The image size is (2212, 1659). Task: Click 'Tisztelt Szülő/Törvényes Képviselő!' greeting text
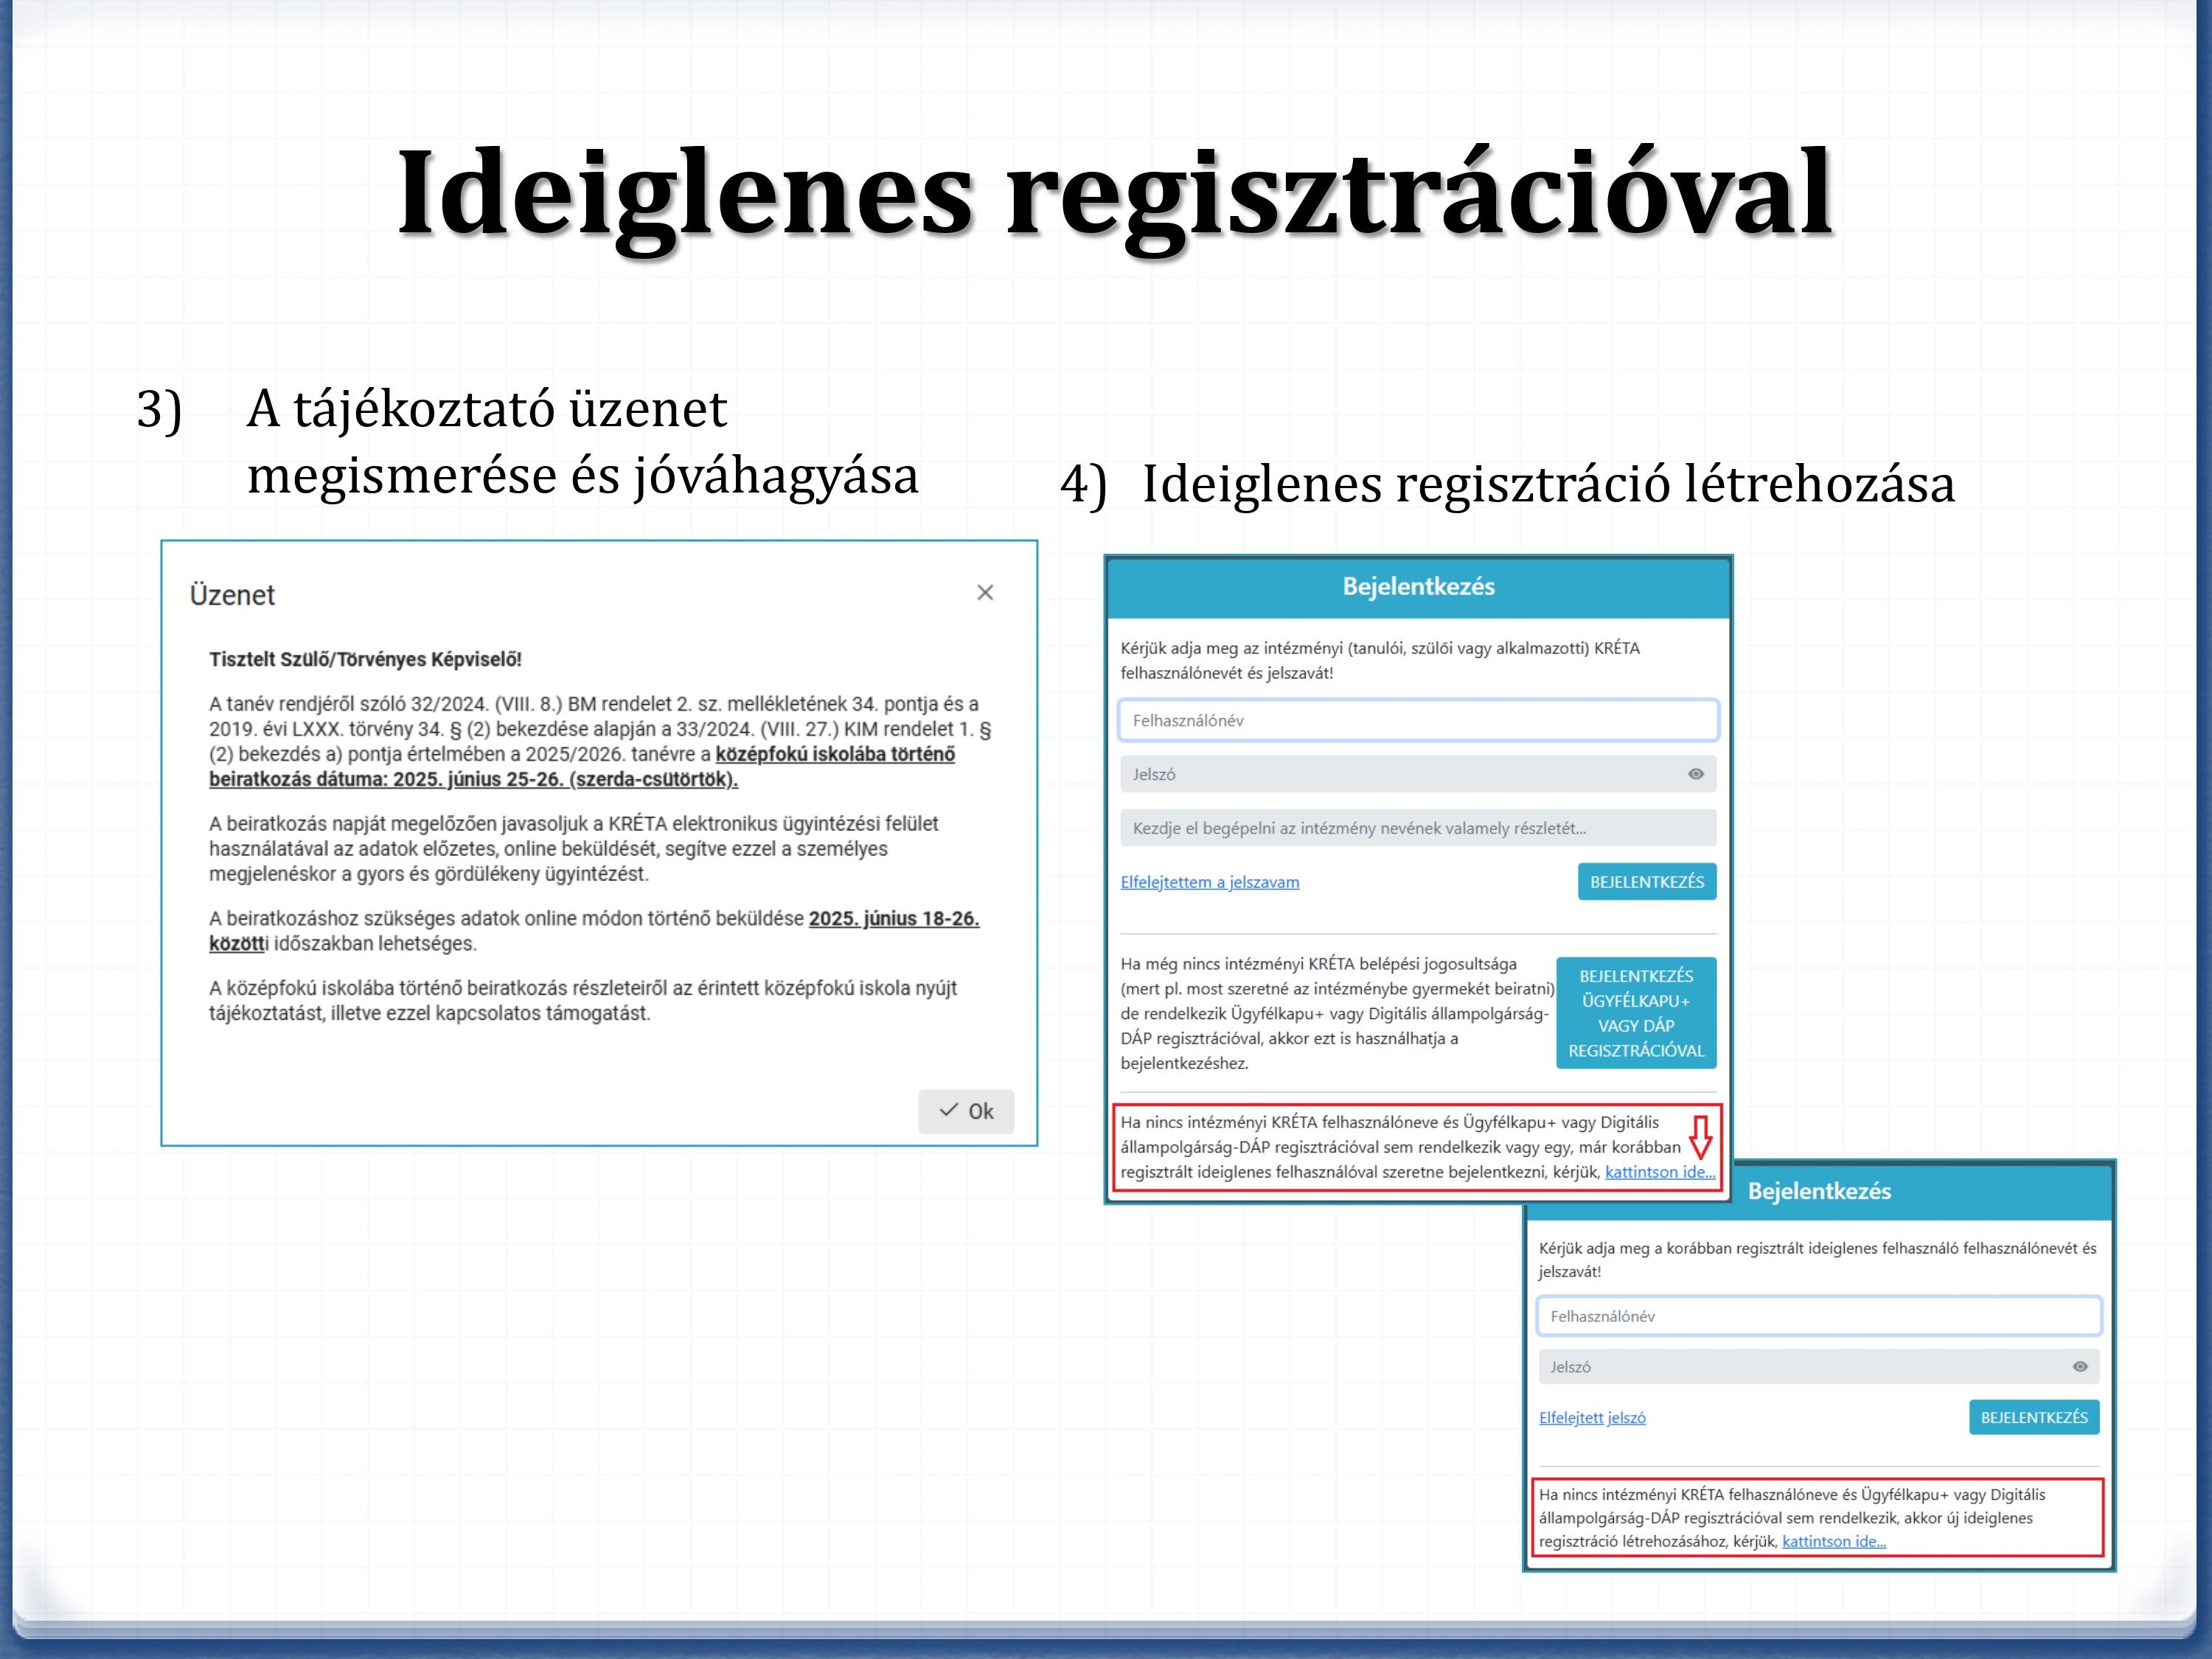click(365, 659)
